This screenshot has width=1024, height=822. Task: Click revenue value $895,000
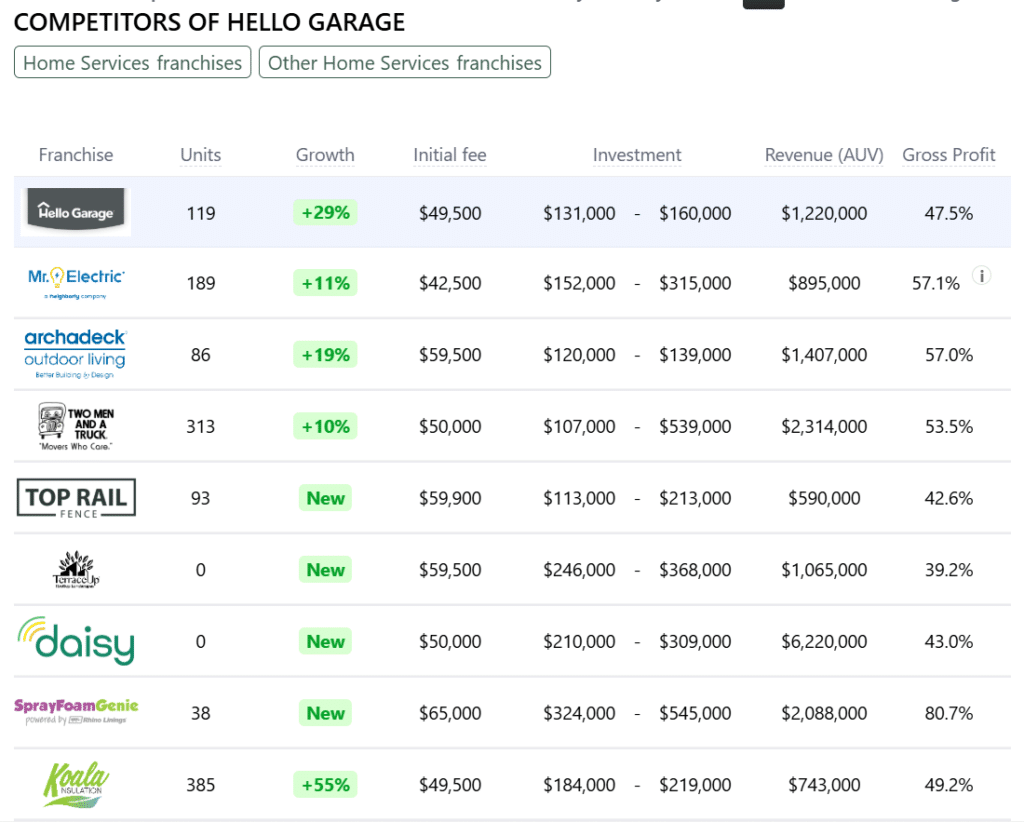pyautogui.click(x=824, y=283)
